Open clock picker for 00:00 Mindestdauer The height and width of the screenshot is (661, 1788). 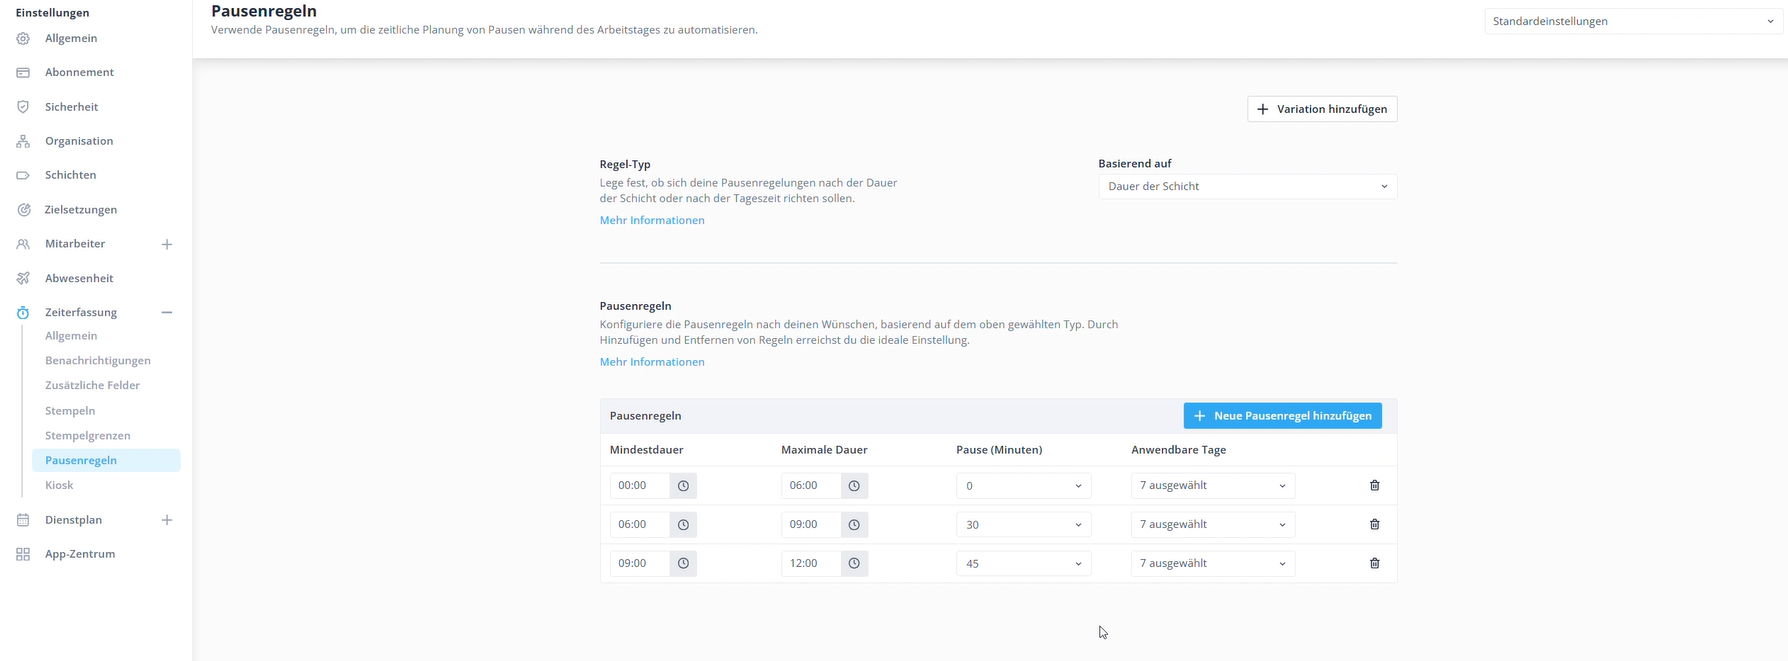click(683, 486)
